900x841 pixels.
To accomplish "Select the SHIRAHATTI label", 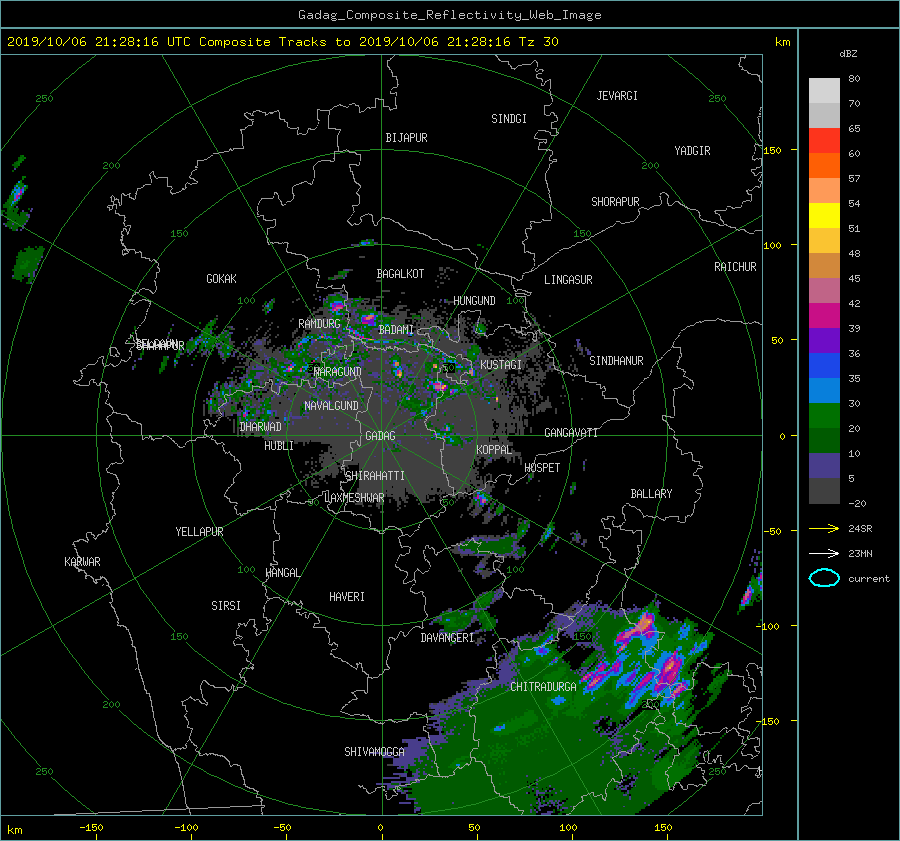I will (375, 476).
